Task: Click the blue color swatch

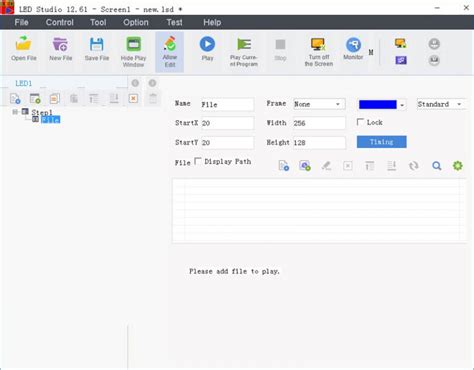Action: click(x=377, y=104)
